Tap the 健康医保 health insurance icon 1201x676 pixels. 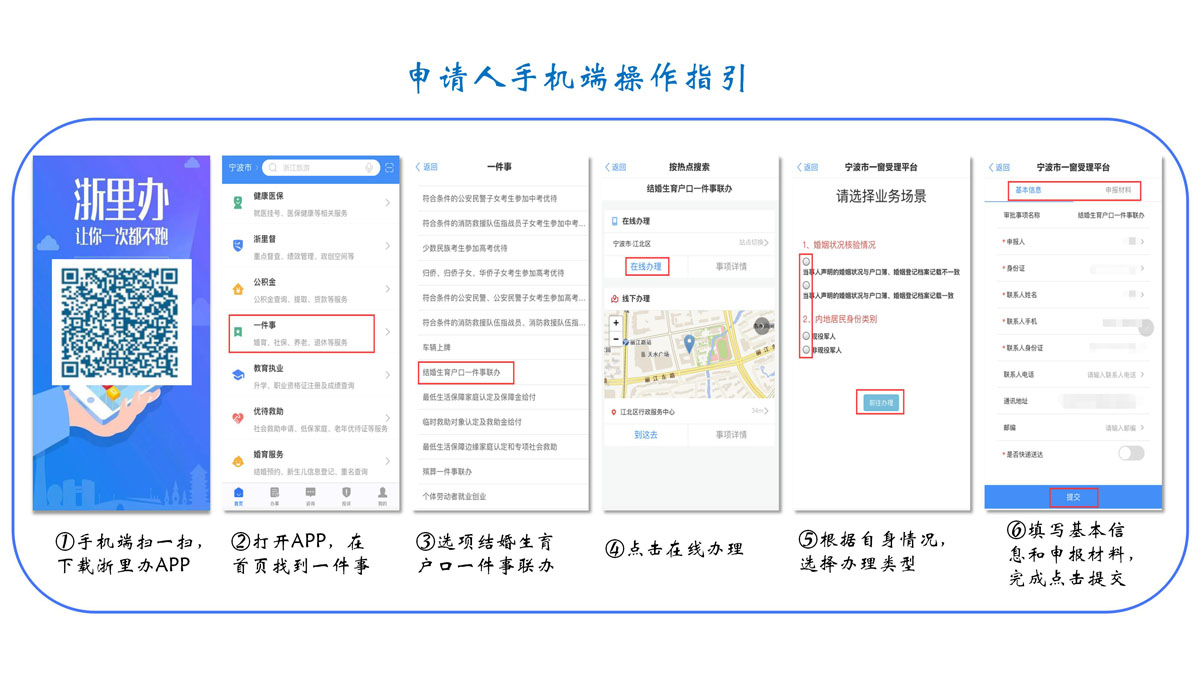click(238, 202)
